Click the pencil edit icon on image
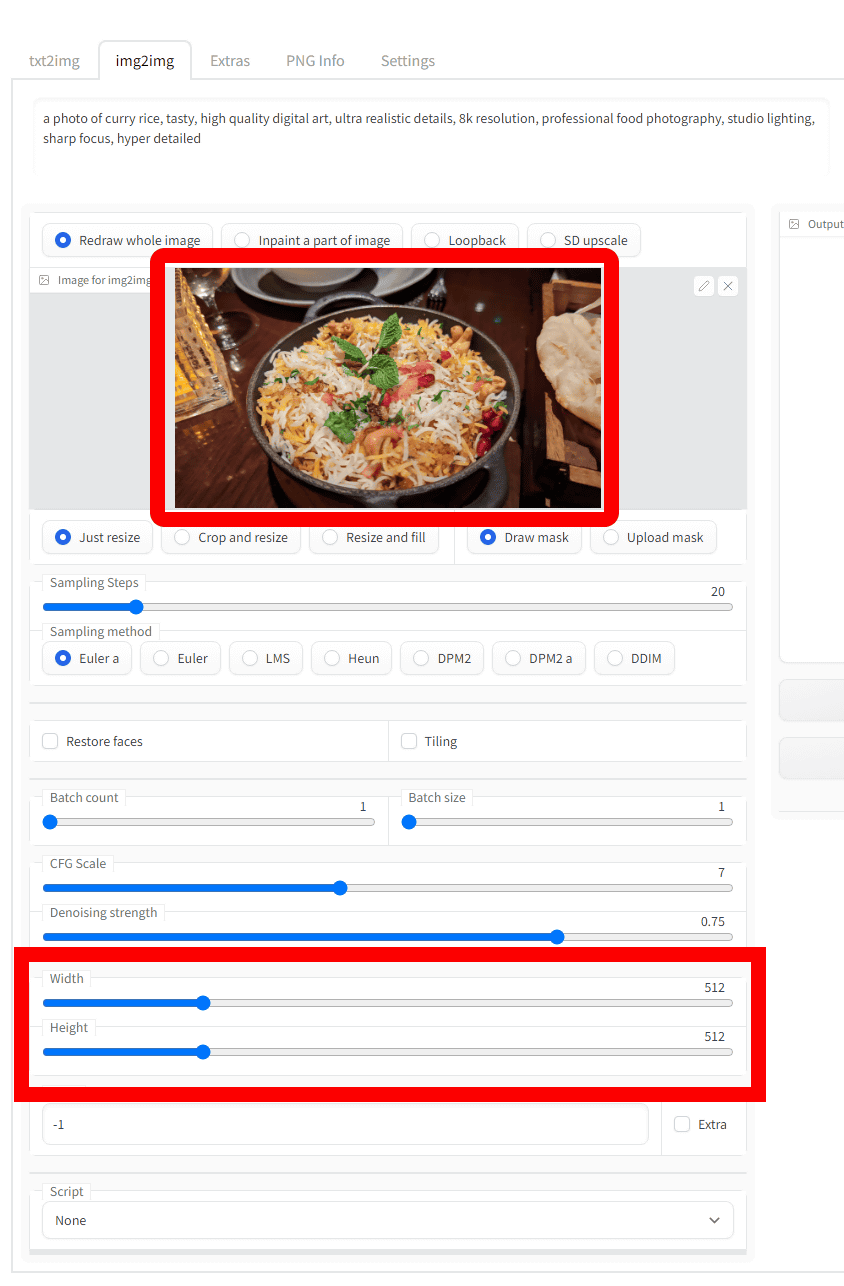Viewport: 844px width, 1286px height. pos(704,286)
